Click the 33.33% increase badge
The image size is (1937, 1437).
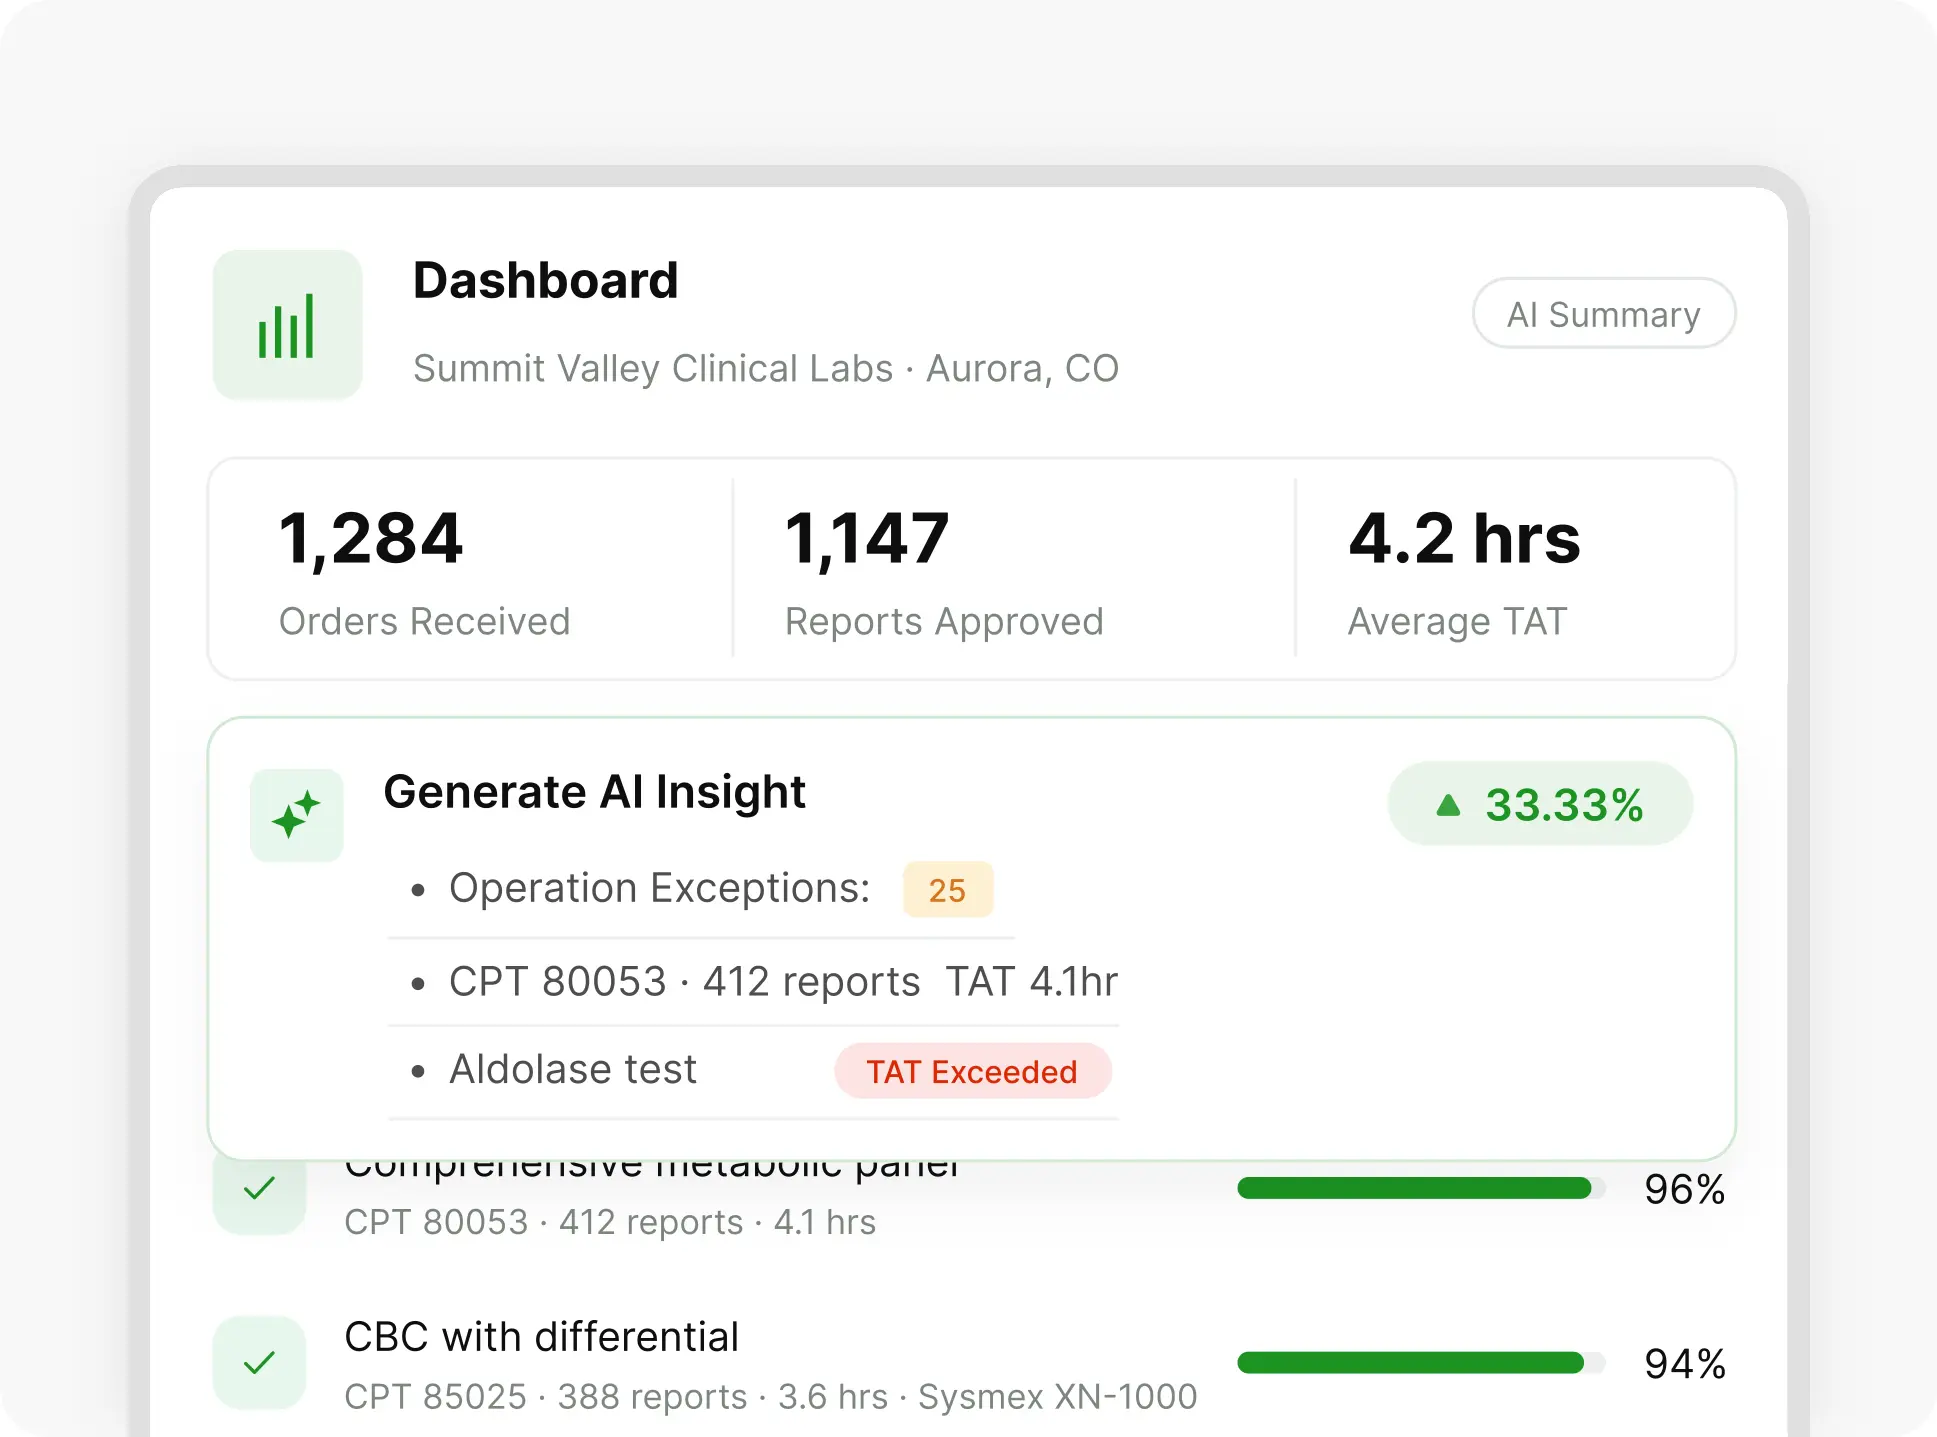pyautogui.click(x=1540, y=804)
